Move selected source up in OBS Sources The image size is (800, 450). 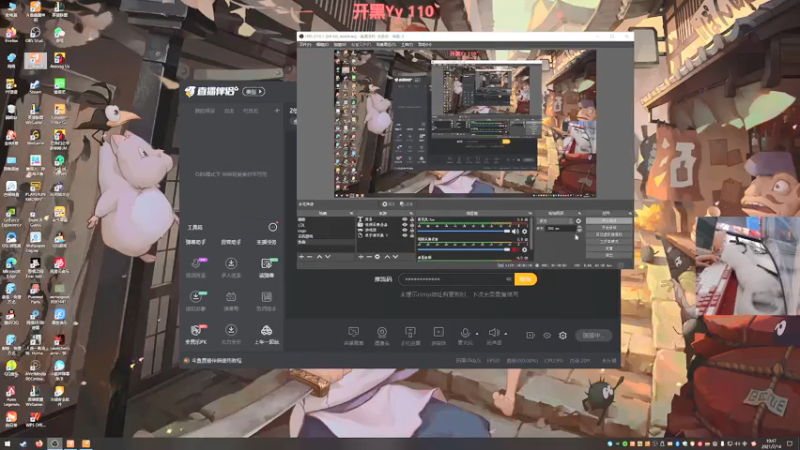pyautogui.click(x=387, y=257)
